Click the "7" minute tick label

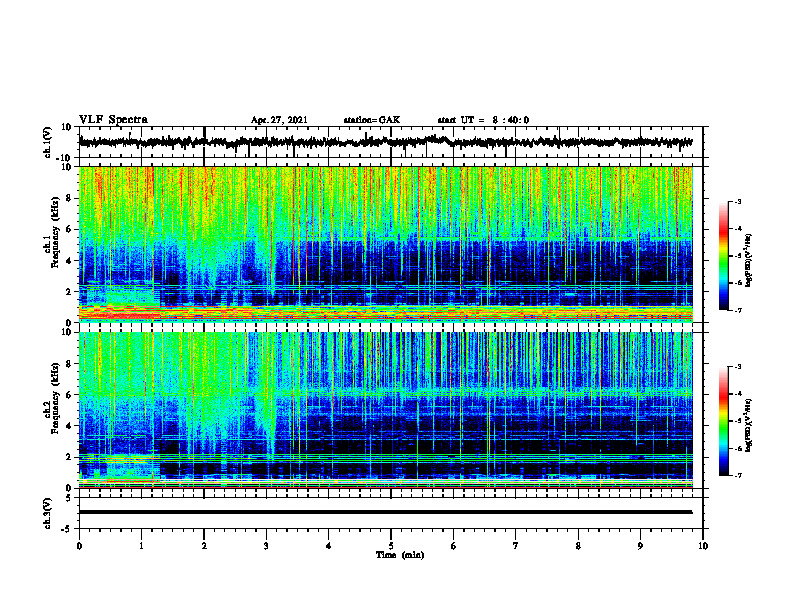pyautogui.click(x=516, y=546)
